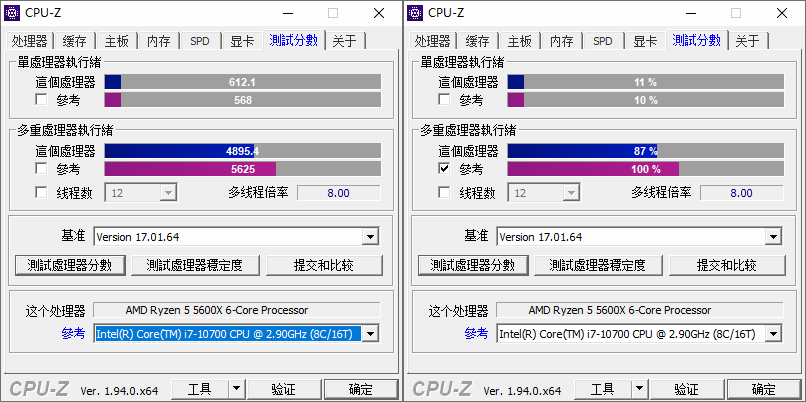Select 測試分數 tab in right window
This screenshot has height=402, width=806.
click(697, 40)
